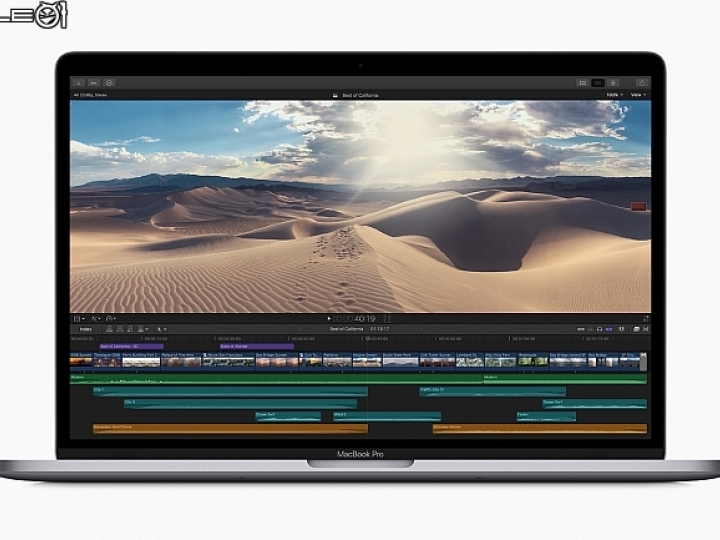Open the enhancement wand dropdown below viewer
This screenshot has width=720, height=540.
click(96, 318)
